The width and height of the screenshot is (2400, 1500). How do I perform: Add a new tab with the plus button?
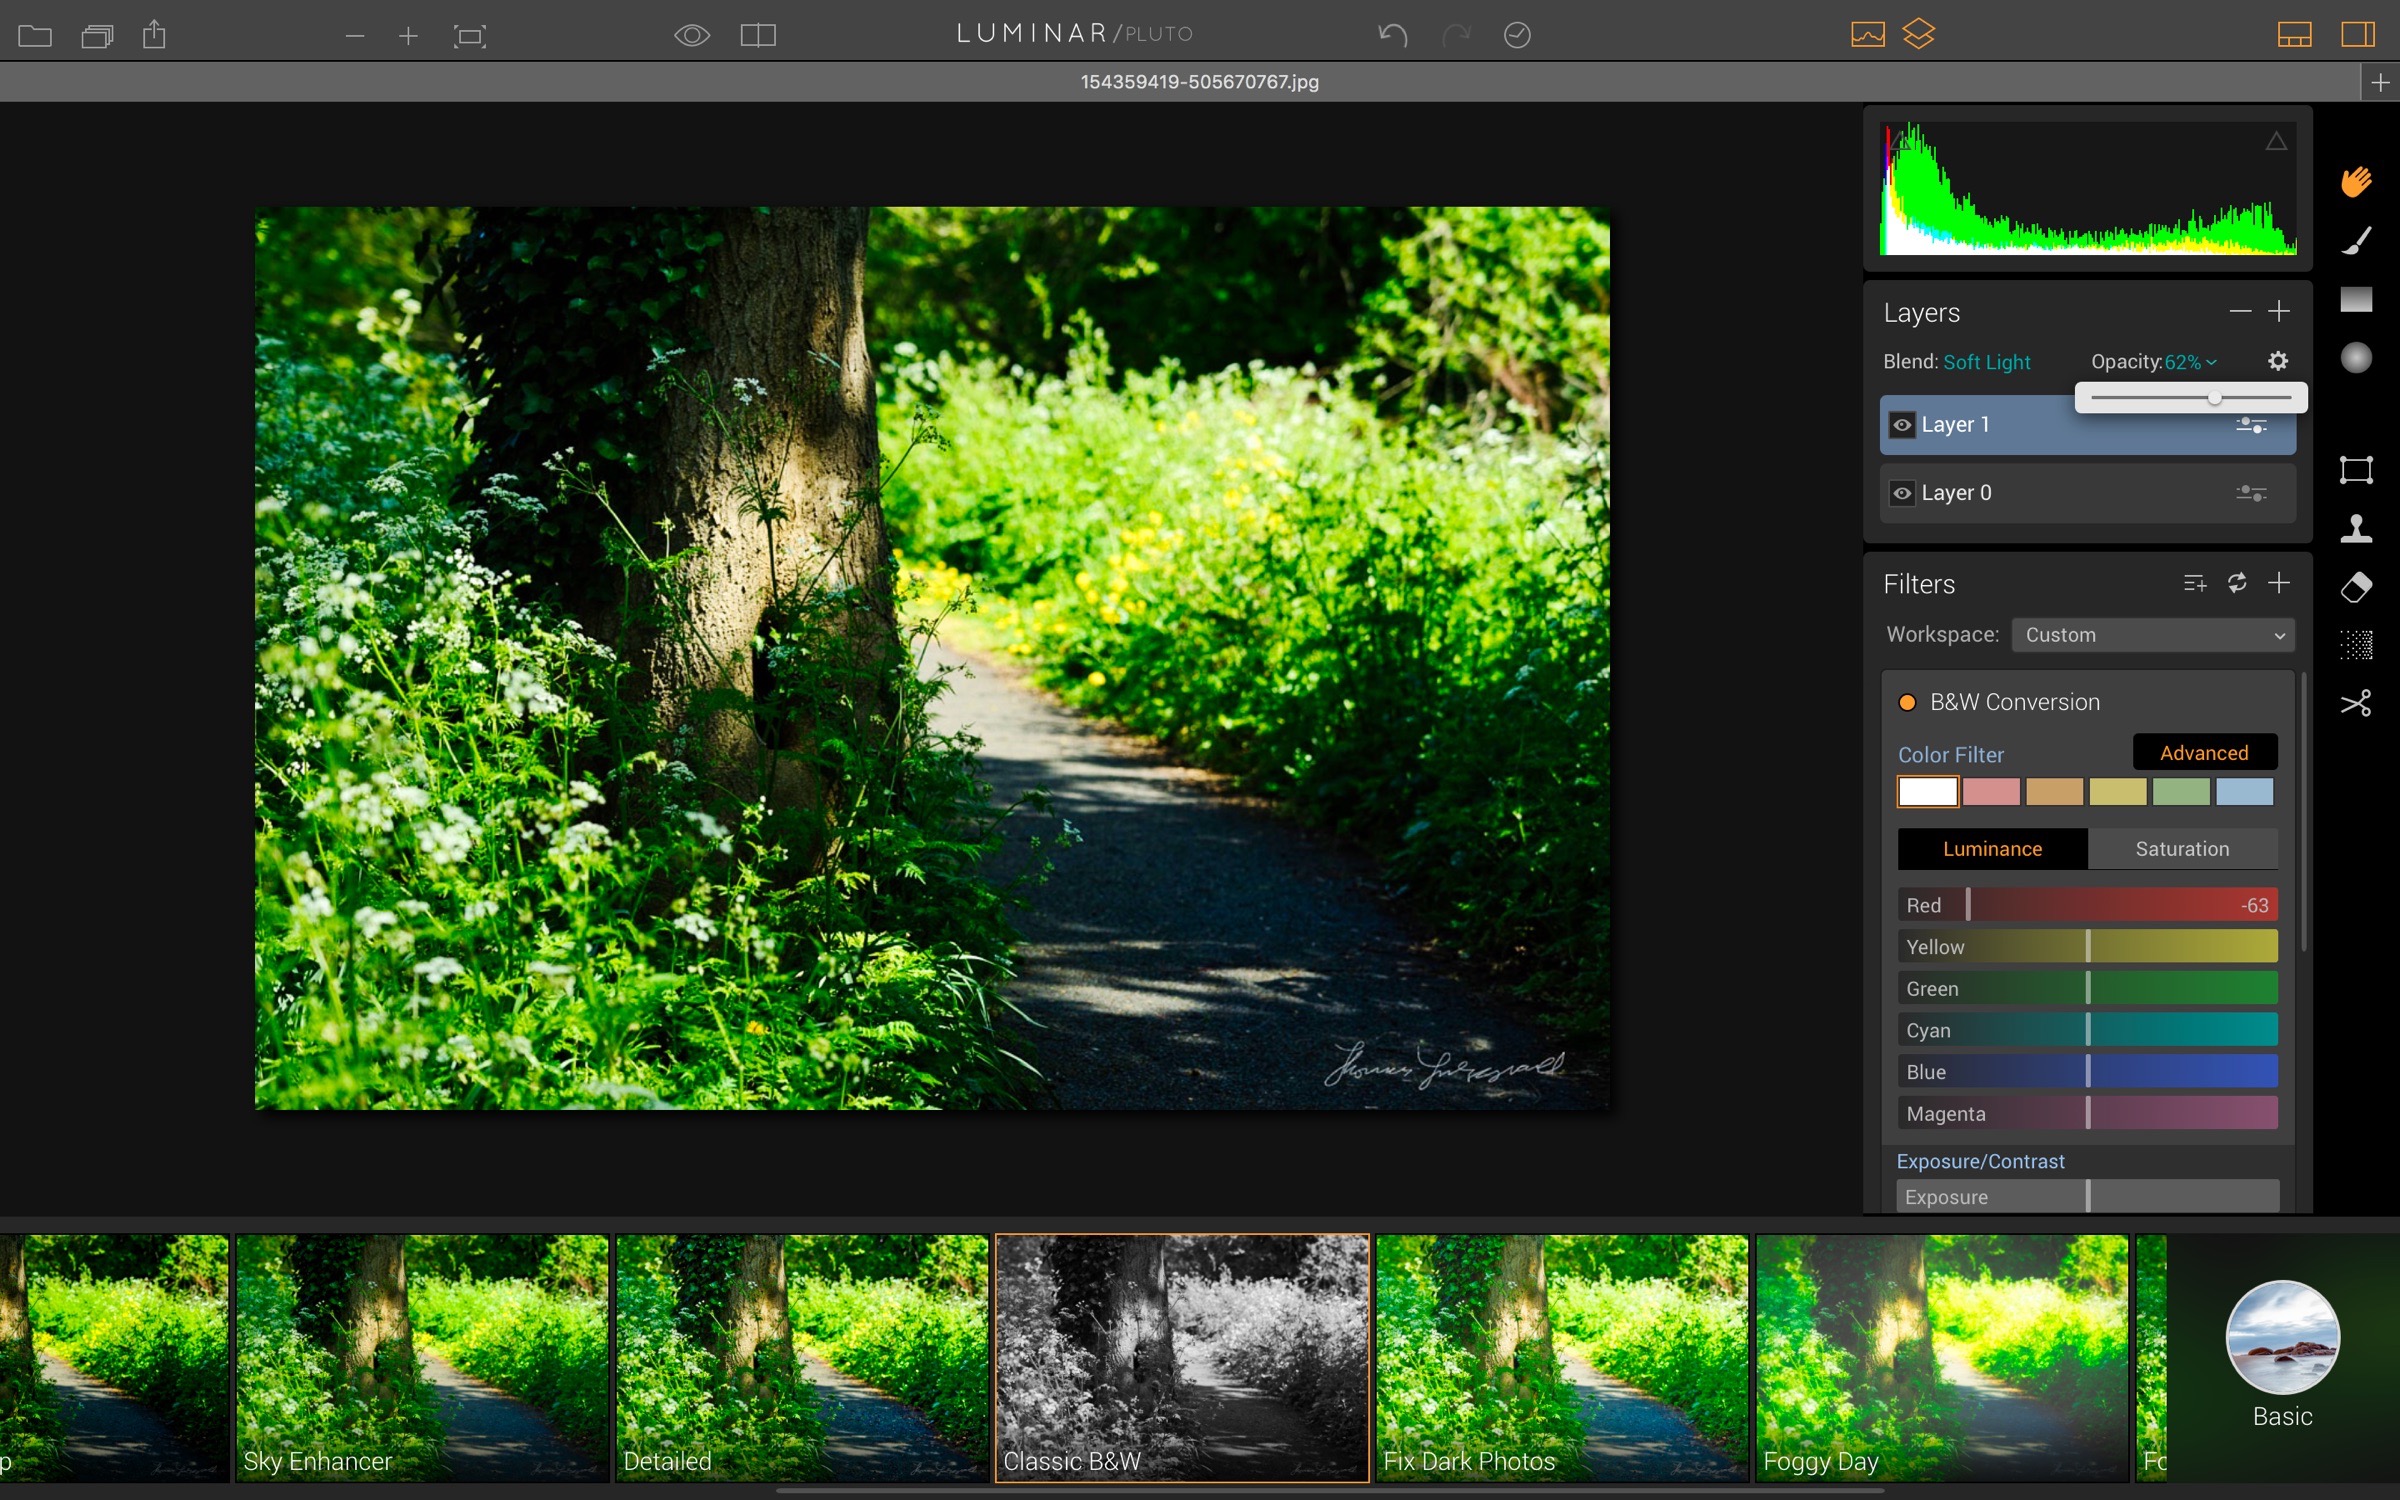[x=2380, y=83]
